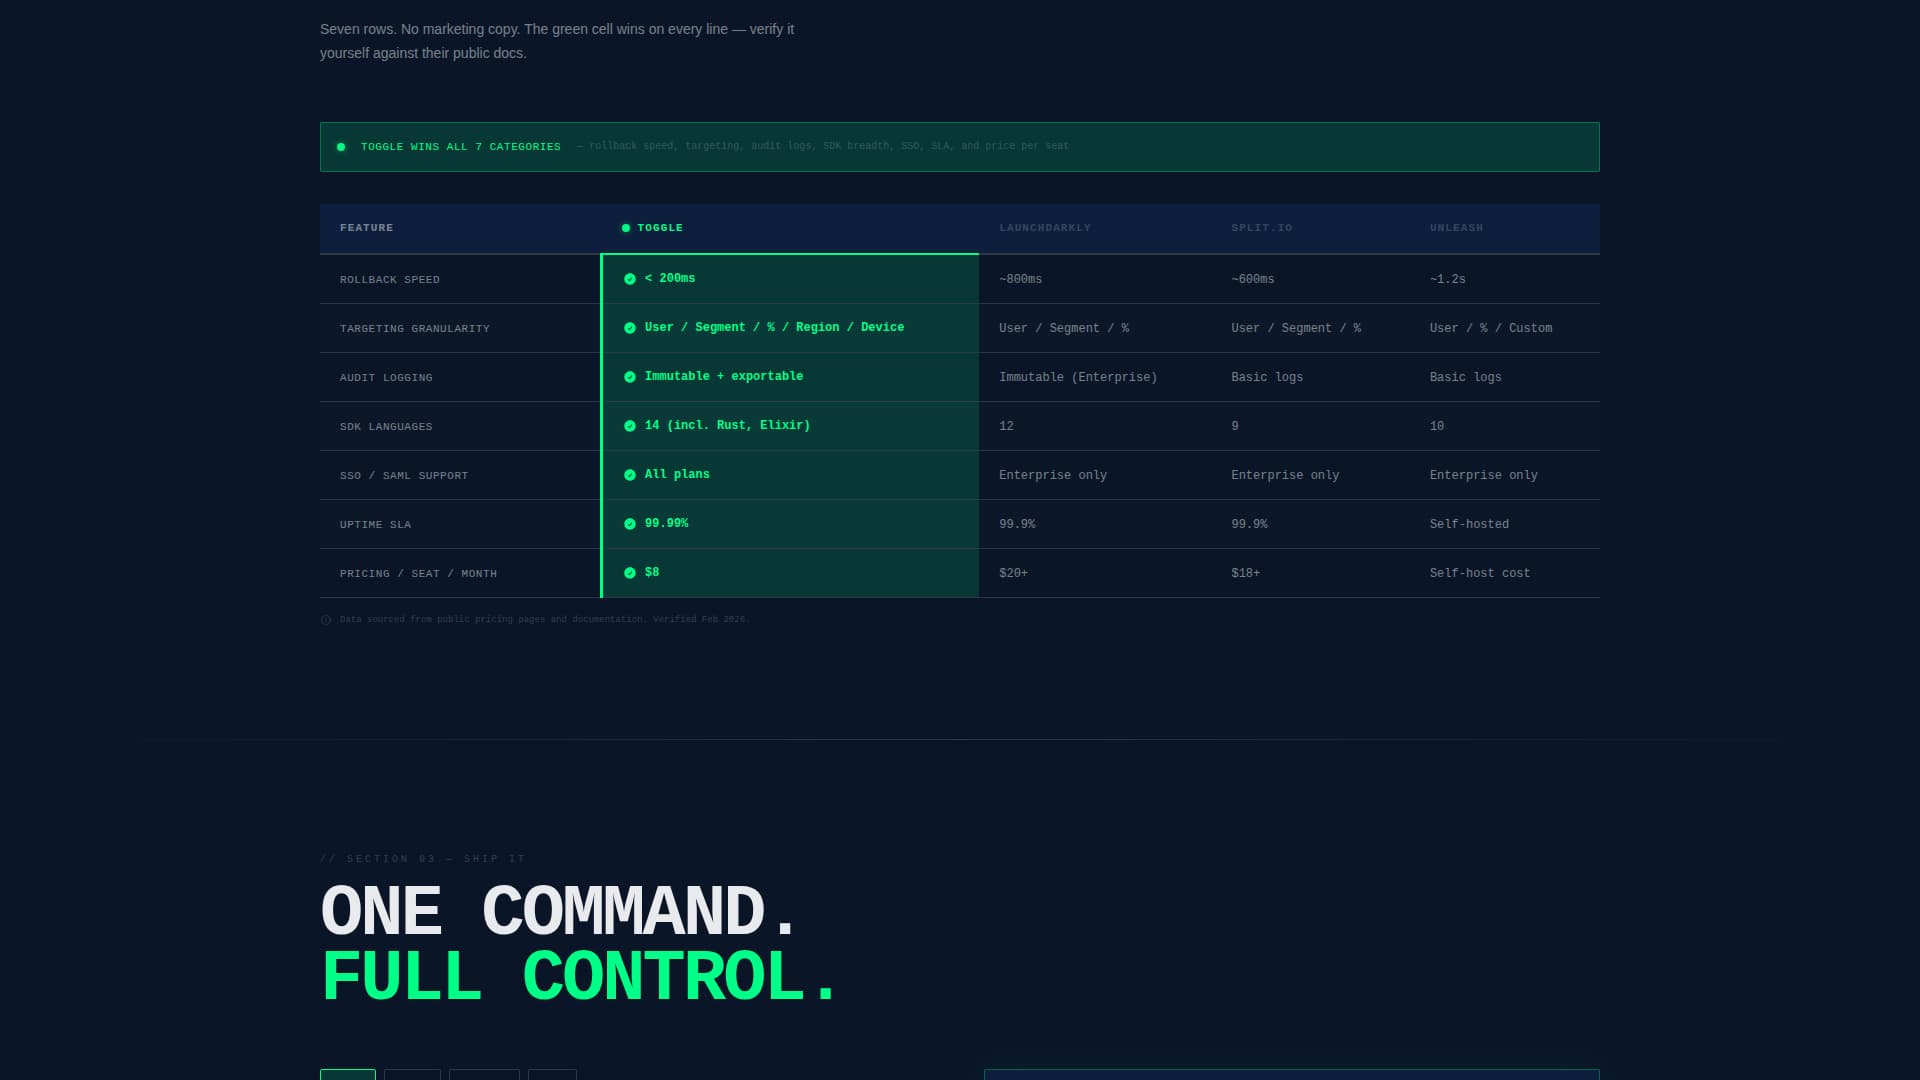Image resolution: width=1920 pixels, height=1080 pixels.
Task: Click the info icon beside data source footnote
Action: [x=326, y=620]
